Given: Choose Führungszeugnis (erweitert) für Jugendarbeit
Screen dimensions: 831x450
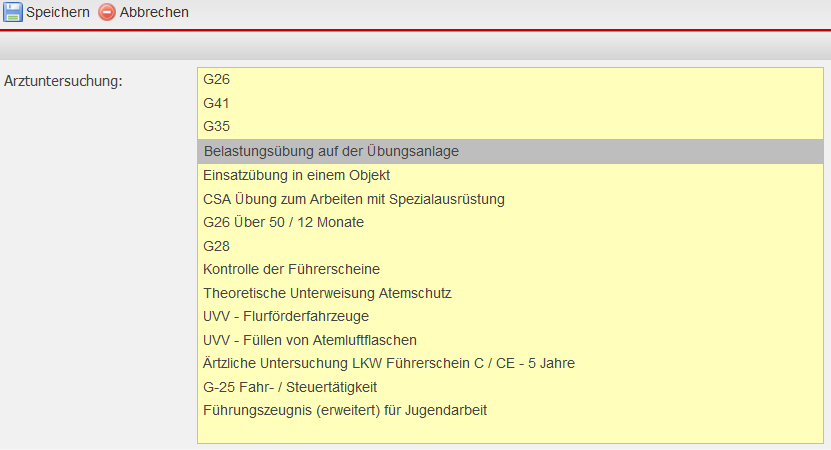Looking at the screenshot, I should click(x=344, y=411).
